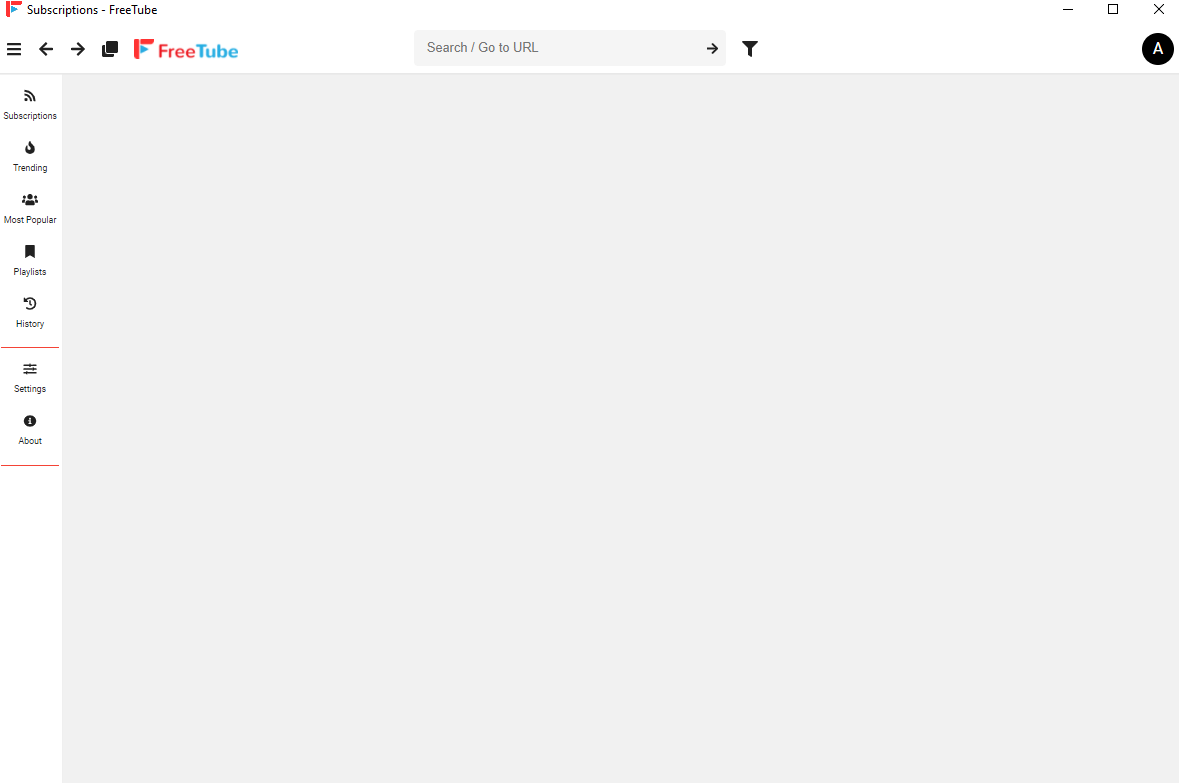Open search filters
The height and width of the screenshot is (783, 1179).
[x=749, y=48]
